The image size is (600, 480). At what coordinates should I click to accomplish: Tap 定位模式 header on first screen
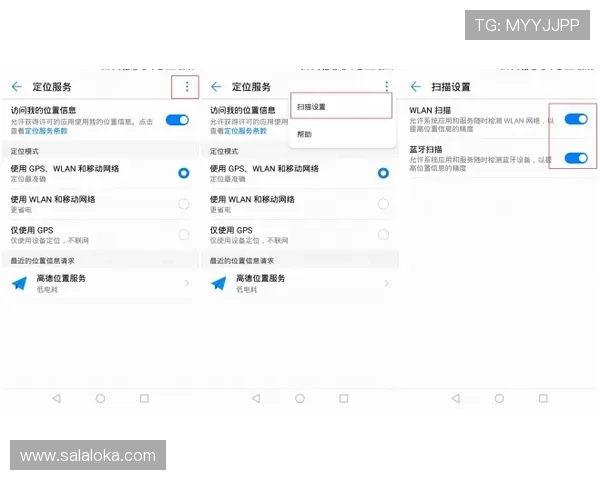pos(24,151)
